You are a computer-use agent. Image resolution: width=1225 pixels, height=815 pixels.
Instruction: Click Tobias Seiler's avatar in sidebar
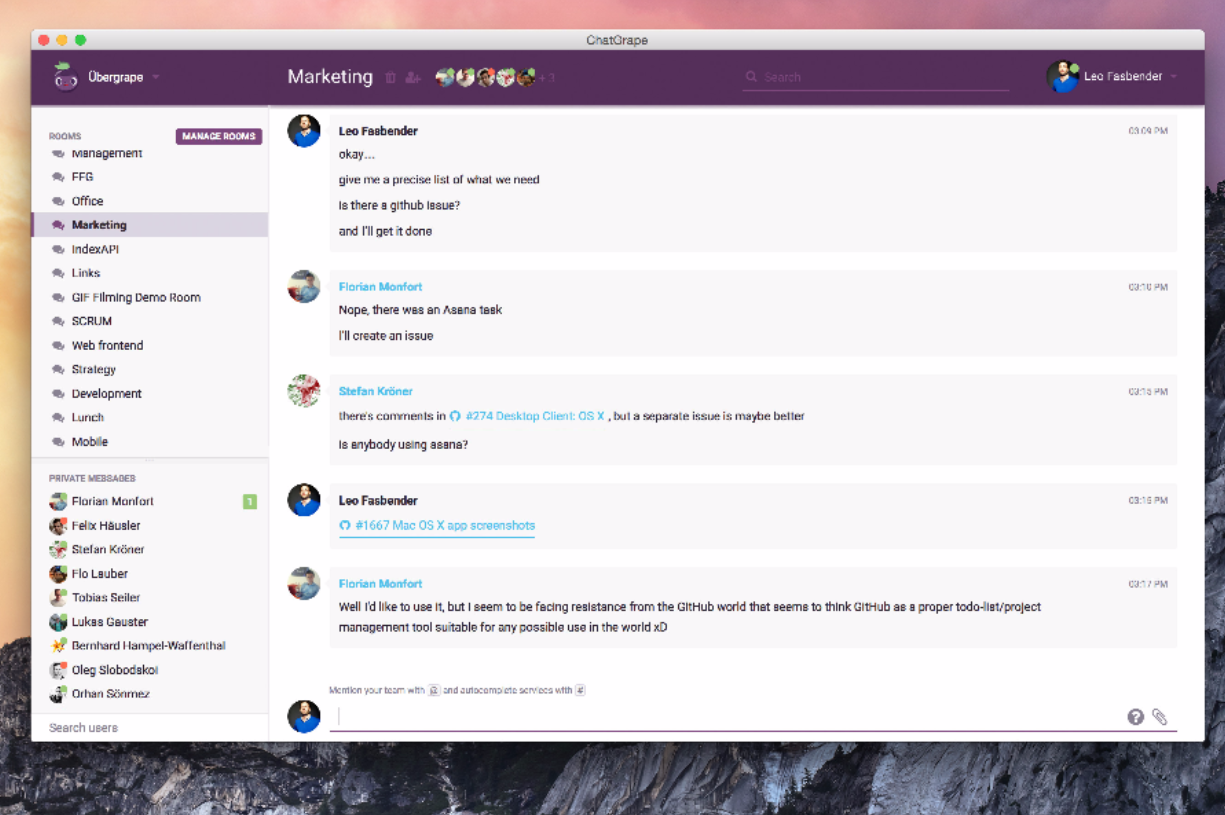click(58, 597)
